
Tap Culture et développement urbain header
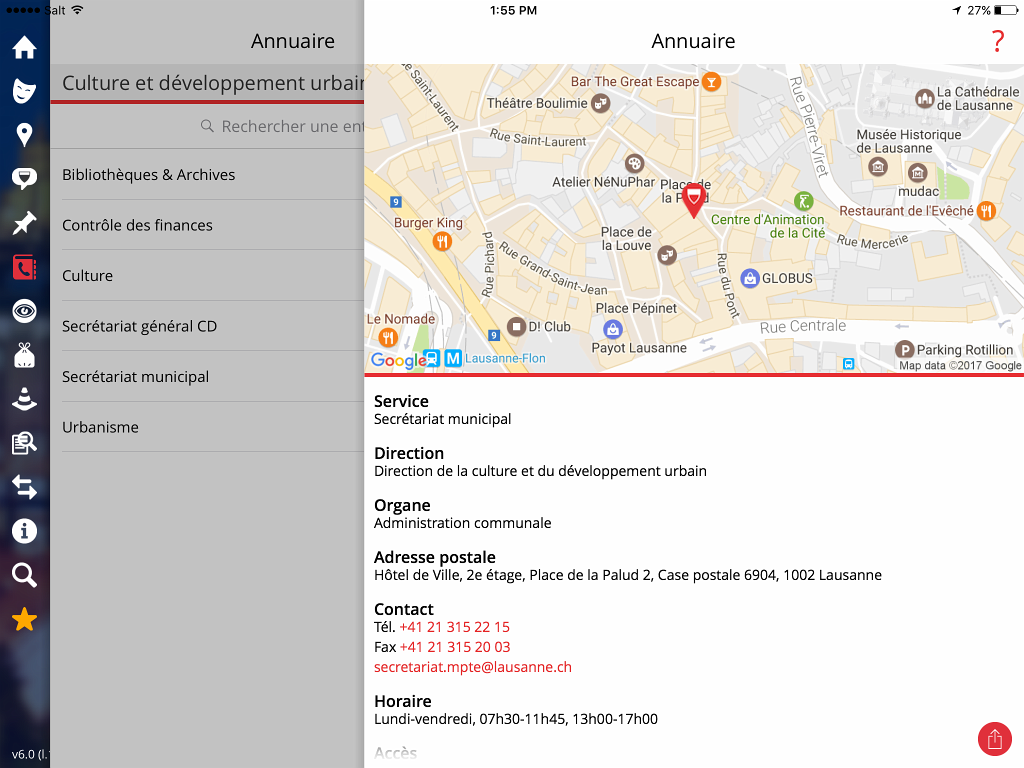[213, 83]
